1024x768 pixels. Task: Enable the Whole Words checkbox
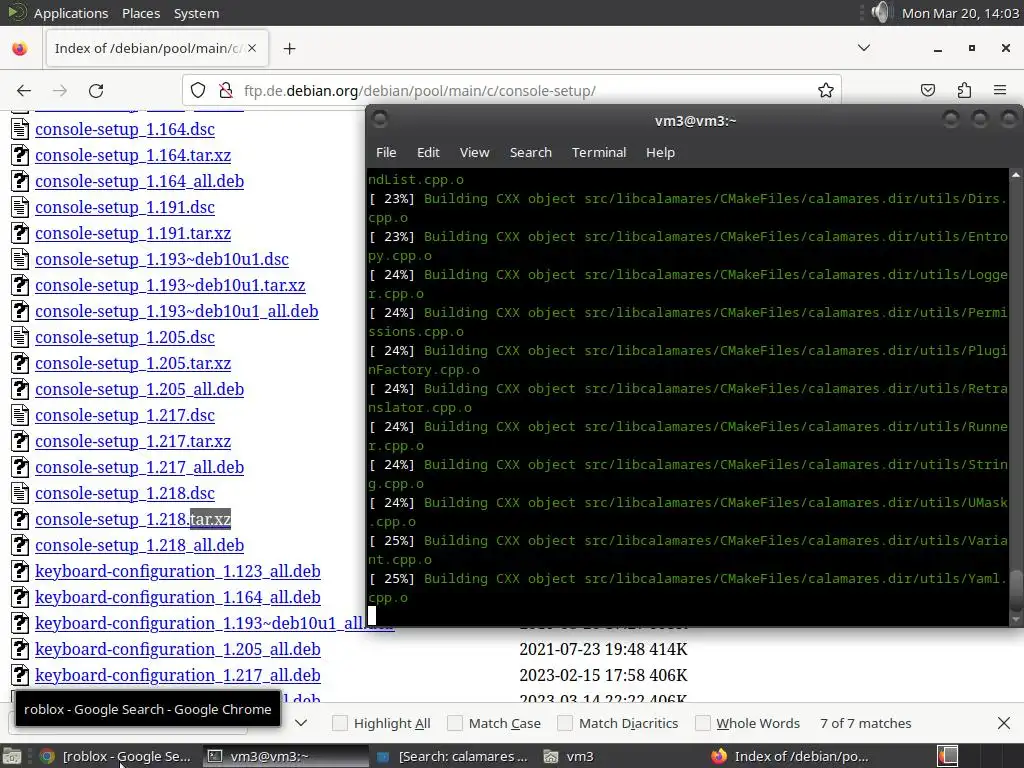coord(703,723)
